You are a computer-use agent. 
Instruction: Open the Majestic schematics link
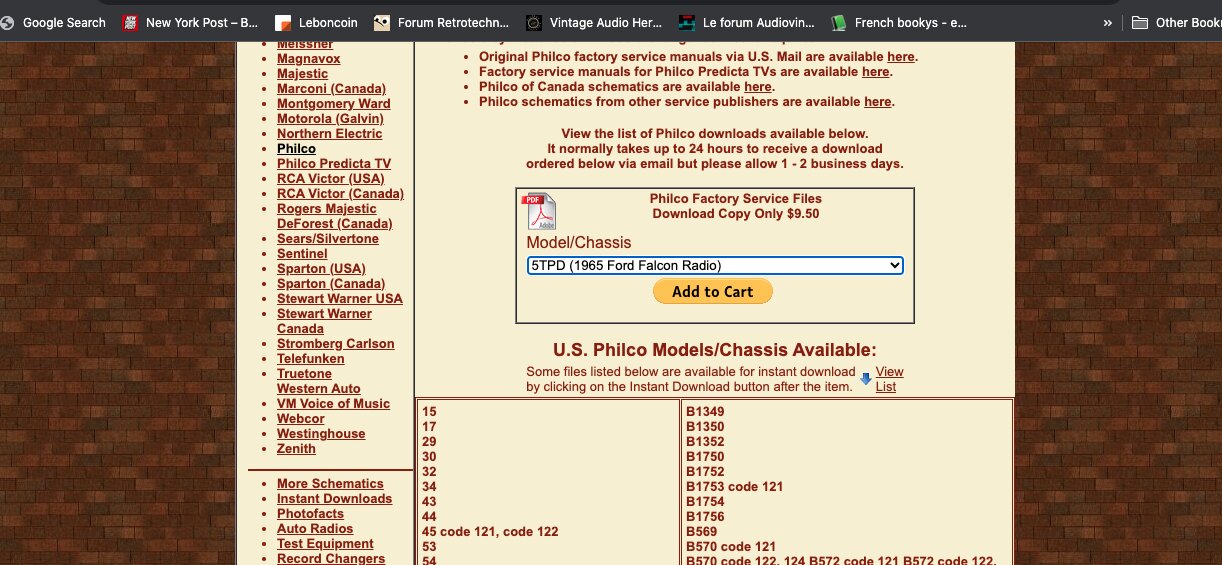click(x=302, y=74)
